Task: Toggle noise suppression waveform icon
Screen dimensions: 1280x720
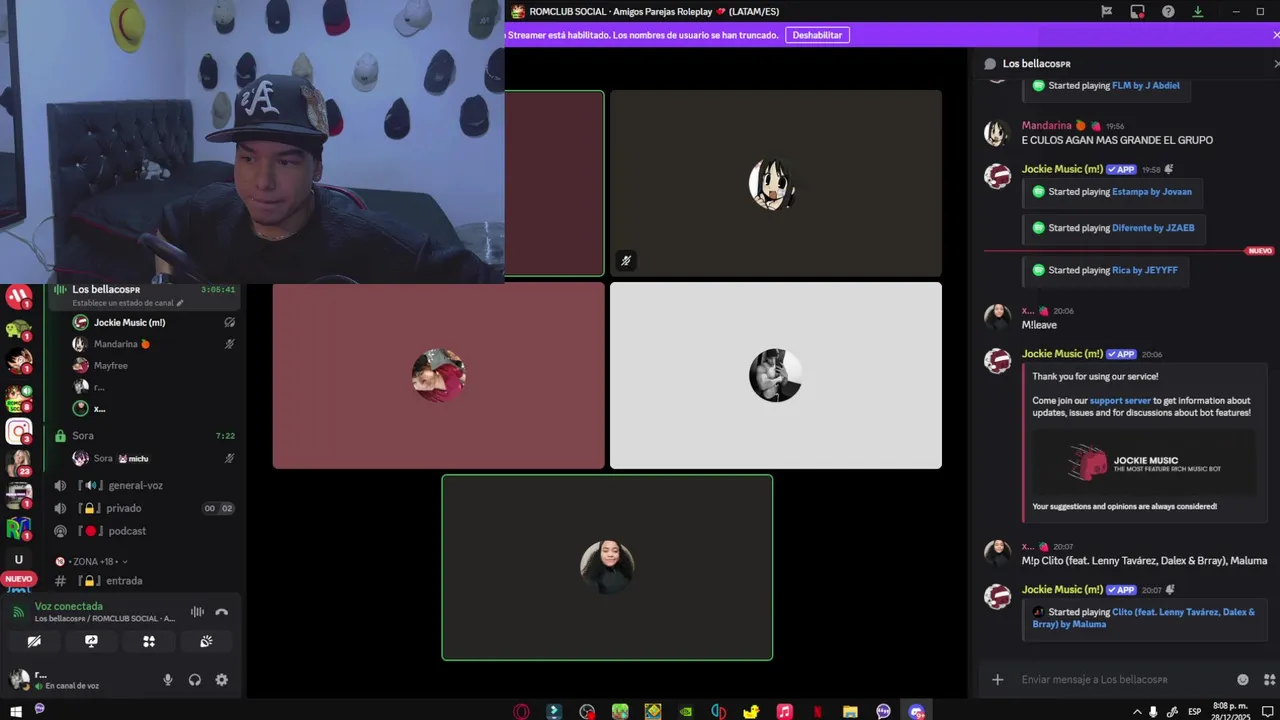Action: pyautogui.click(x=197, y=612)
